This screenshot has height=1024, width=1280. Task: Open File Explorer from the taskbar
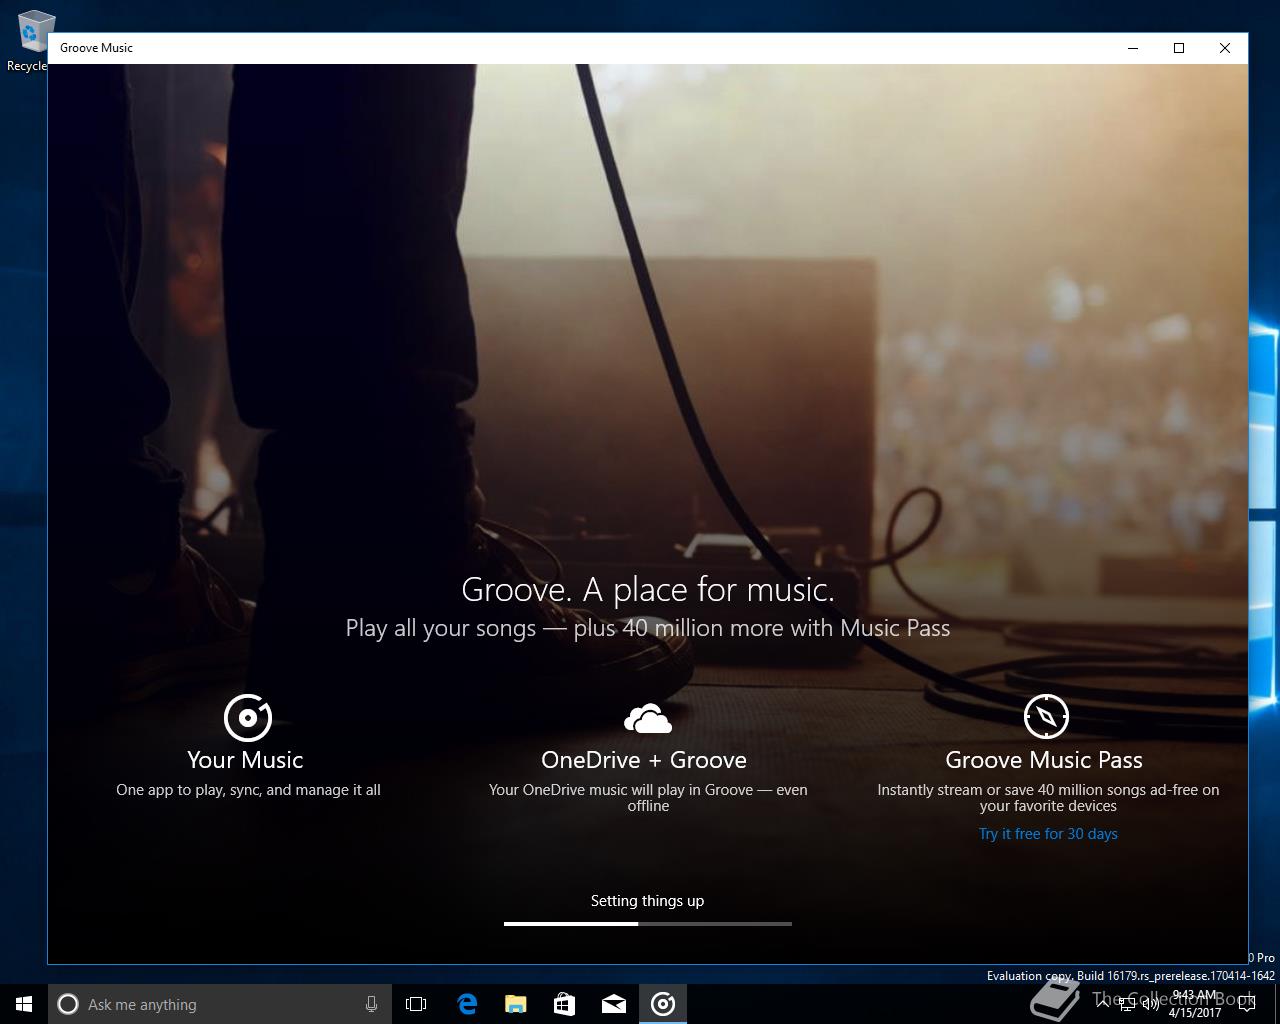pos(515,1004)
